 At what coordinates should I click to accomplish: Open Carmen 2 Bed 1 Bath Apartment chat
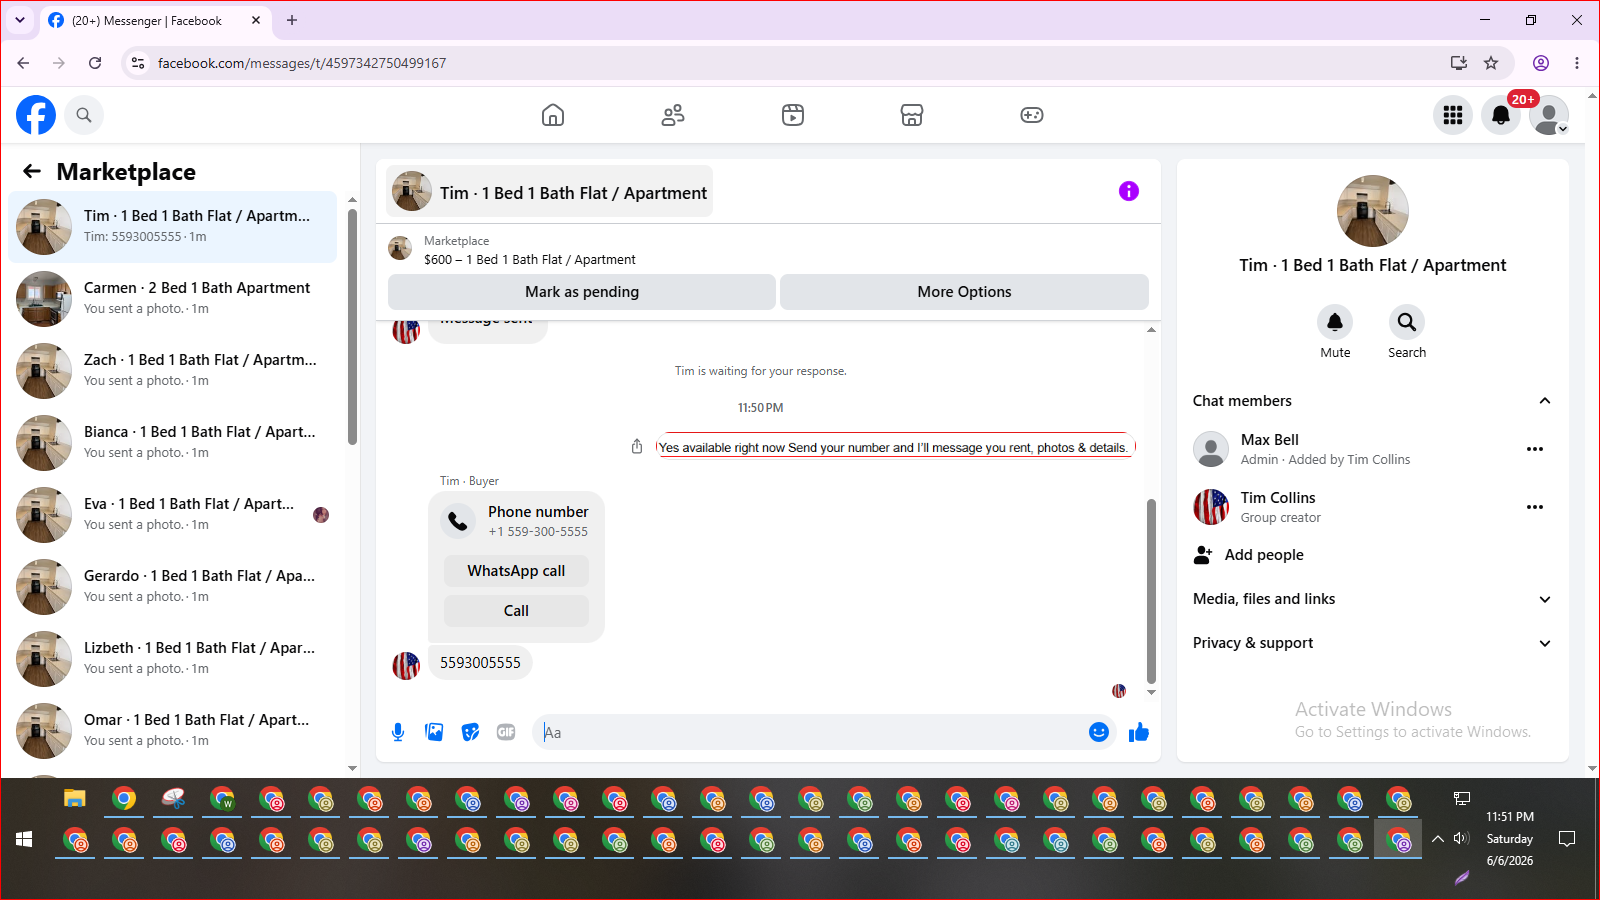tap(172, 299)
